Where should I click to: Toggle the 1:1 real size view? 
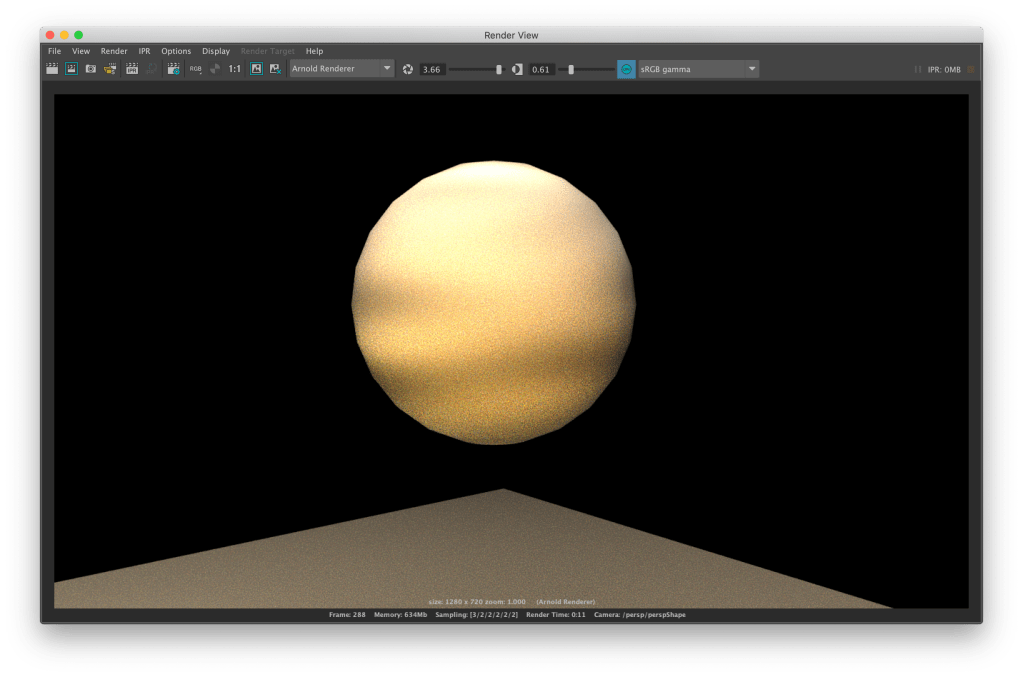(x=235, y=69)
